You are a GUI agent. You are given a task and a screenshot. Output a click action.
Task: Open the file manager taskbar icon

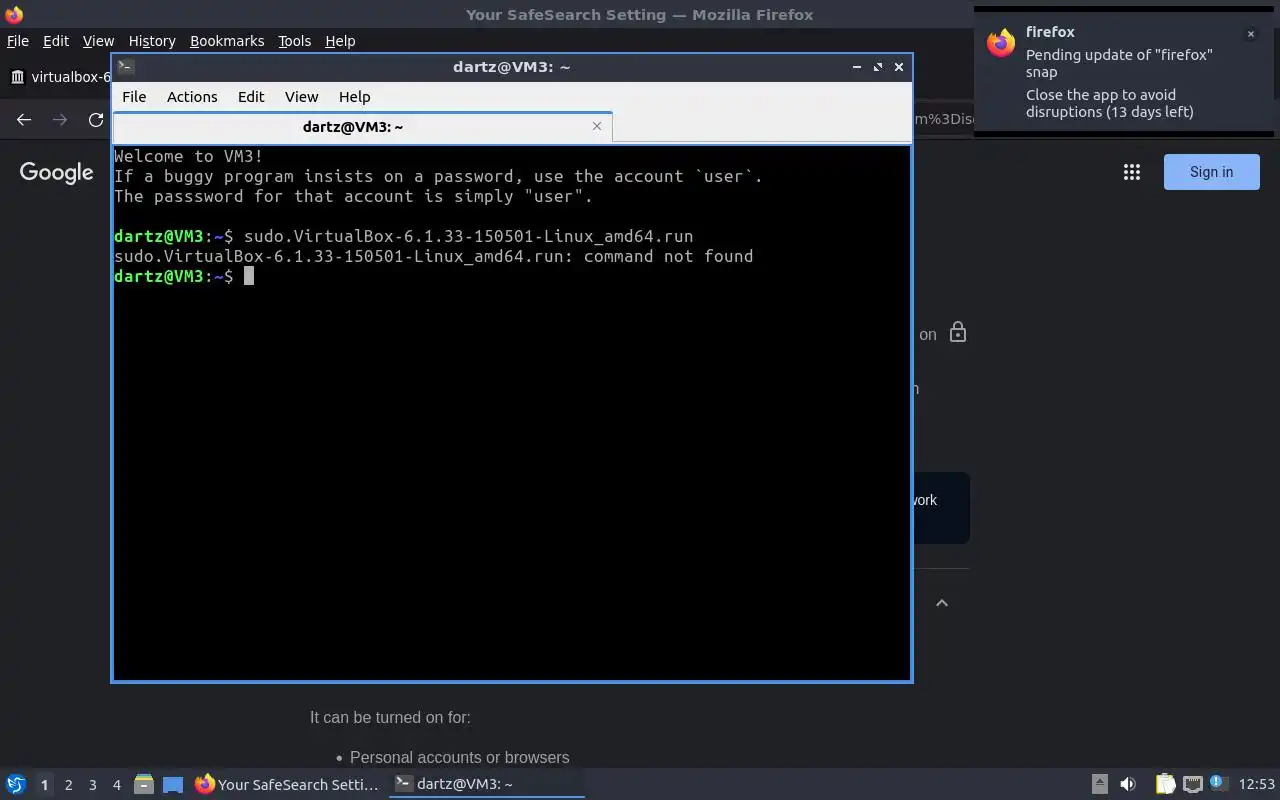[143, 785]
